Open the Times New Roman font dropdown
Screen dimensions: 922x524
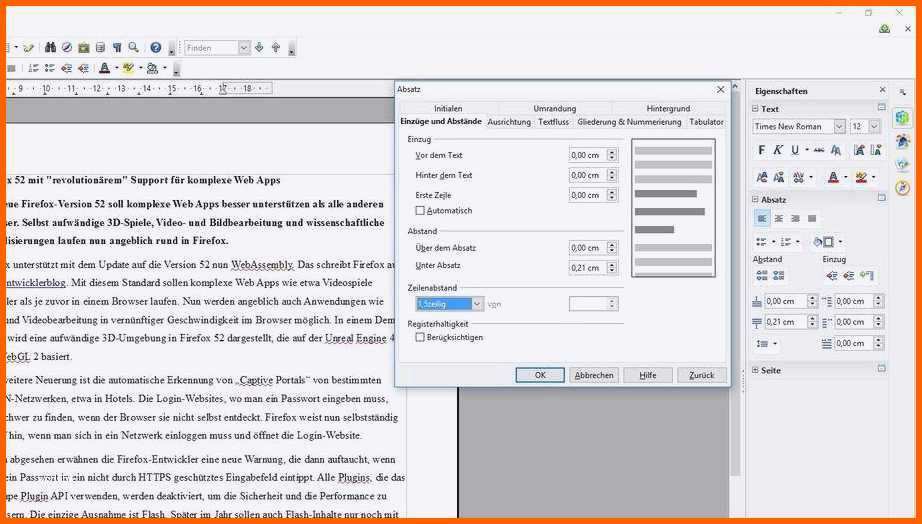point(839,126)
